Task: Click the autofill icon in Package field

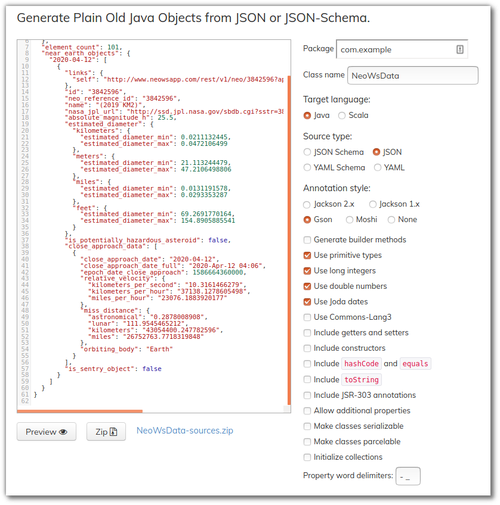Action: pos(460,50)
